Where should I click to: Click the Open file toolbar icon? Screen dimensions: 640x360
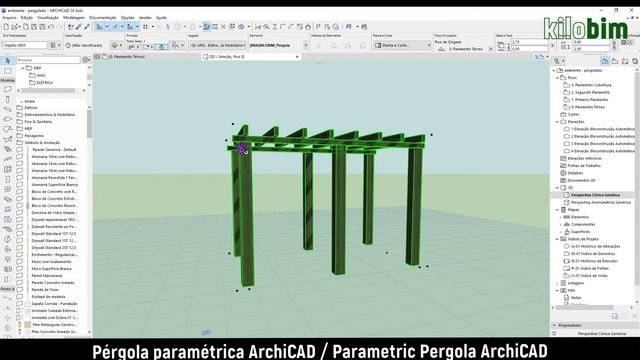click(16, 27)
